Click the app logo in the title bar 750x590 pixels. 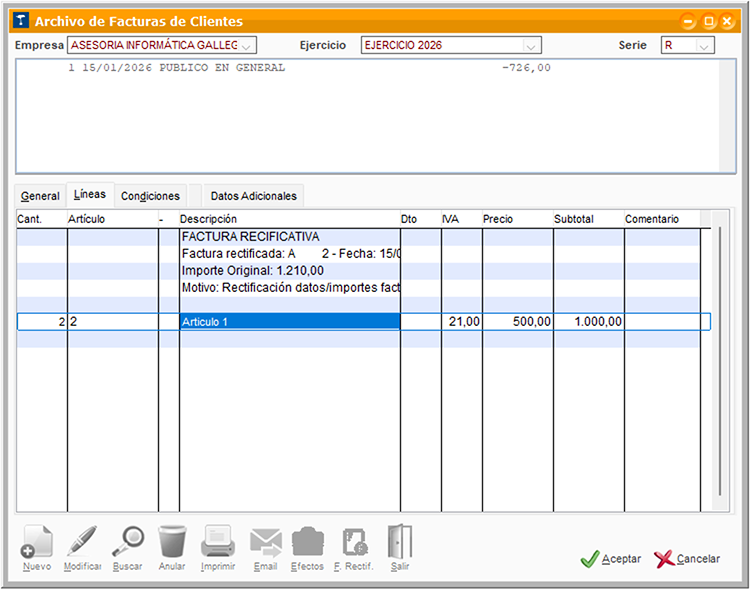pos(21,21)
